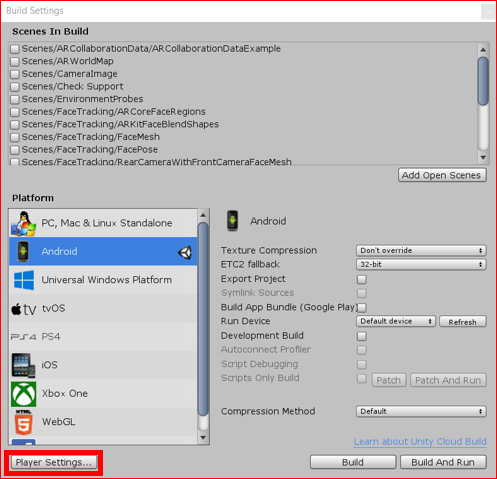Screen dimensions: 497x479
Task: Close the Build Settings window
Action: tap(488, 11)
